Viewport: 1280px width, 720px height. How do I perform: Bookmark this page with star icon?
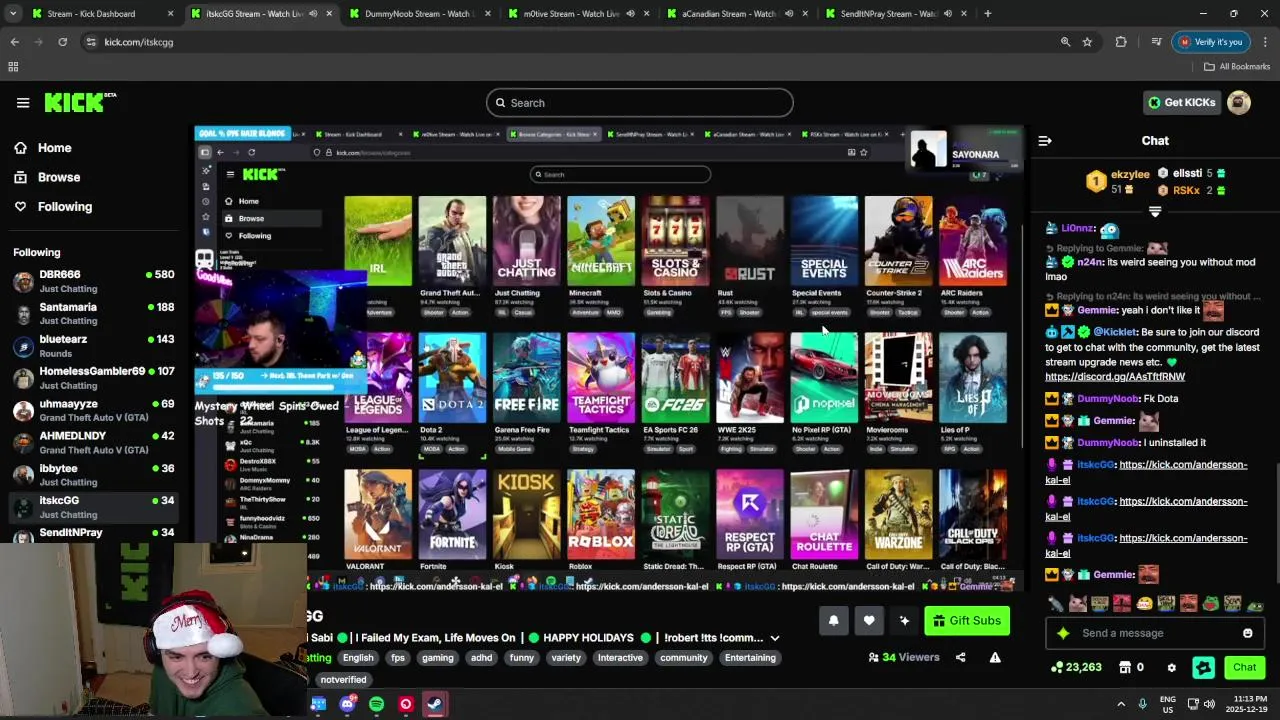[1087, 42]
